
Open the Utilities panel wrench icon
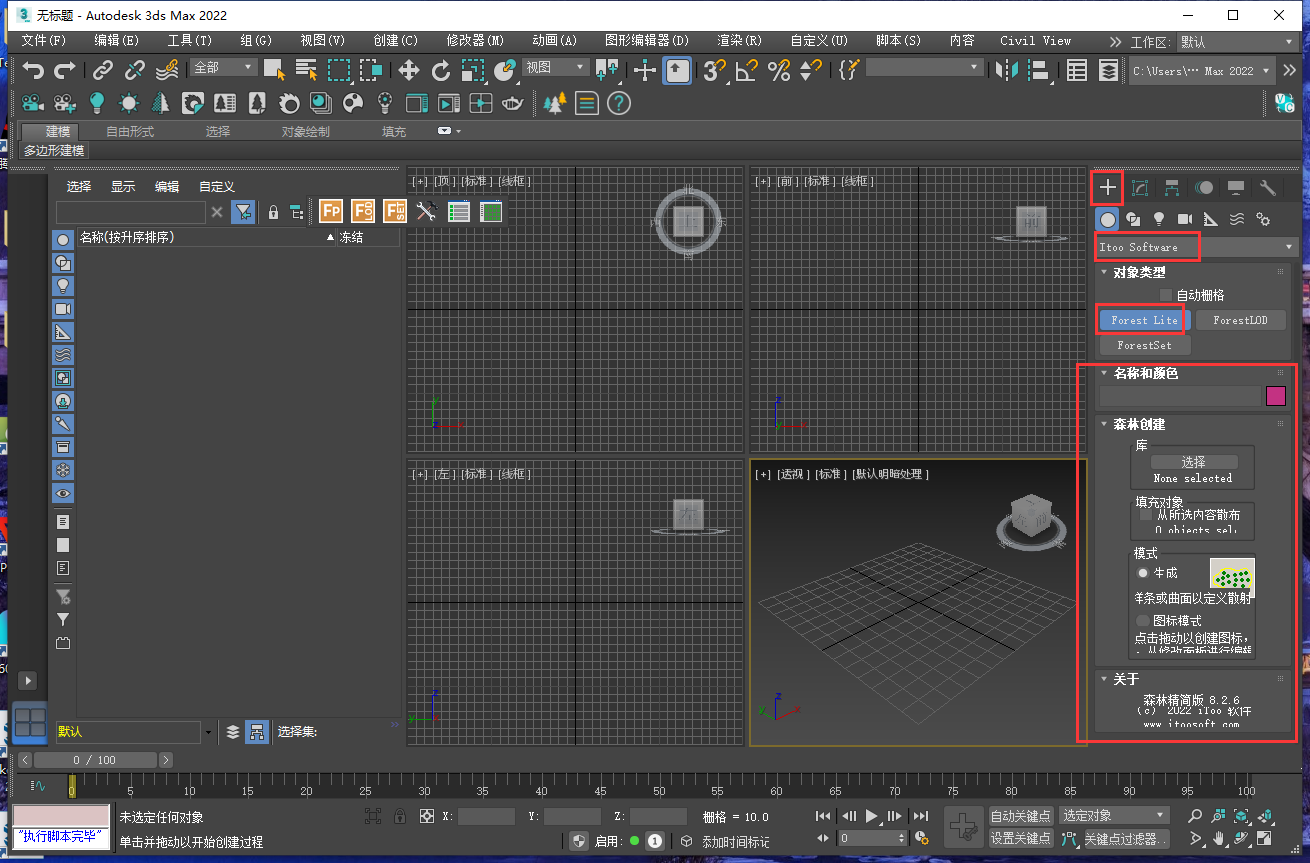[1266, 187]
